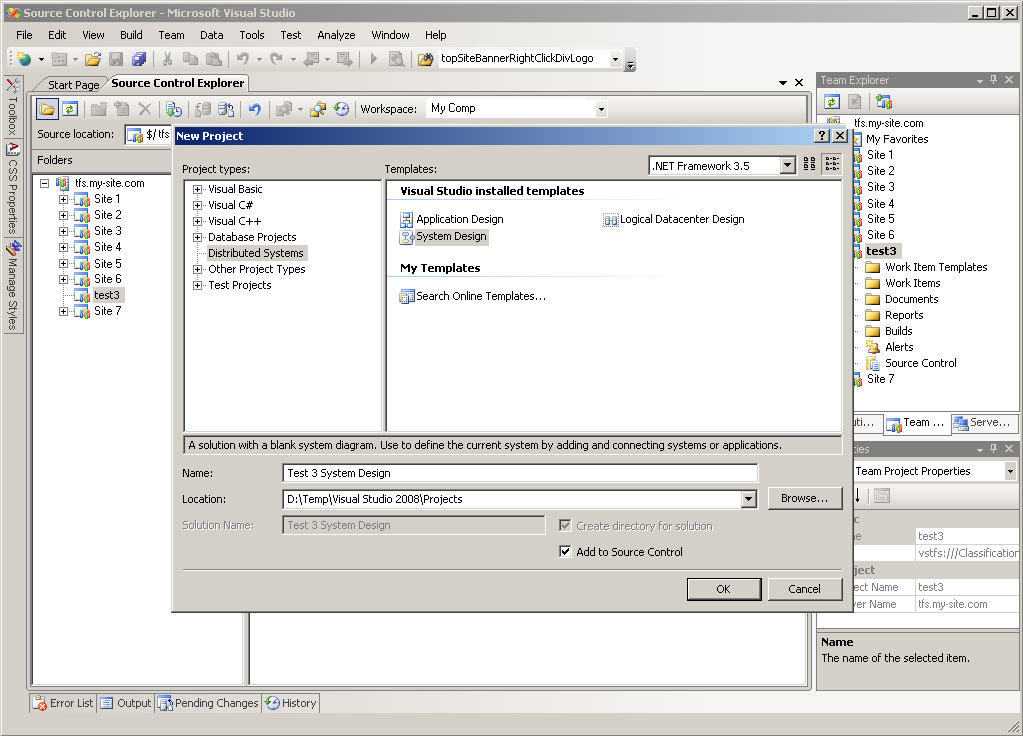The height and width of the screenshot is (736, 1023).
Task: Expand the Visual C# project type
Action: (x=197, y=206)
